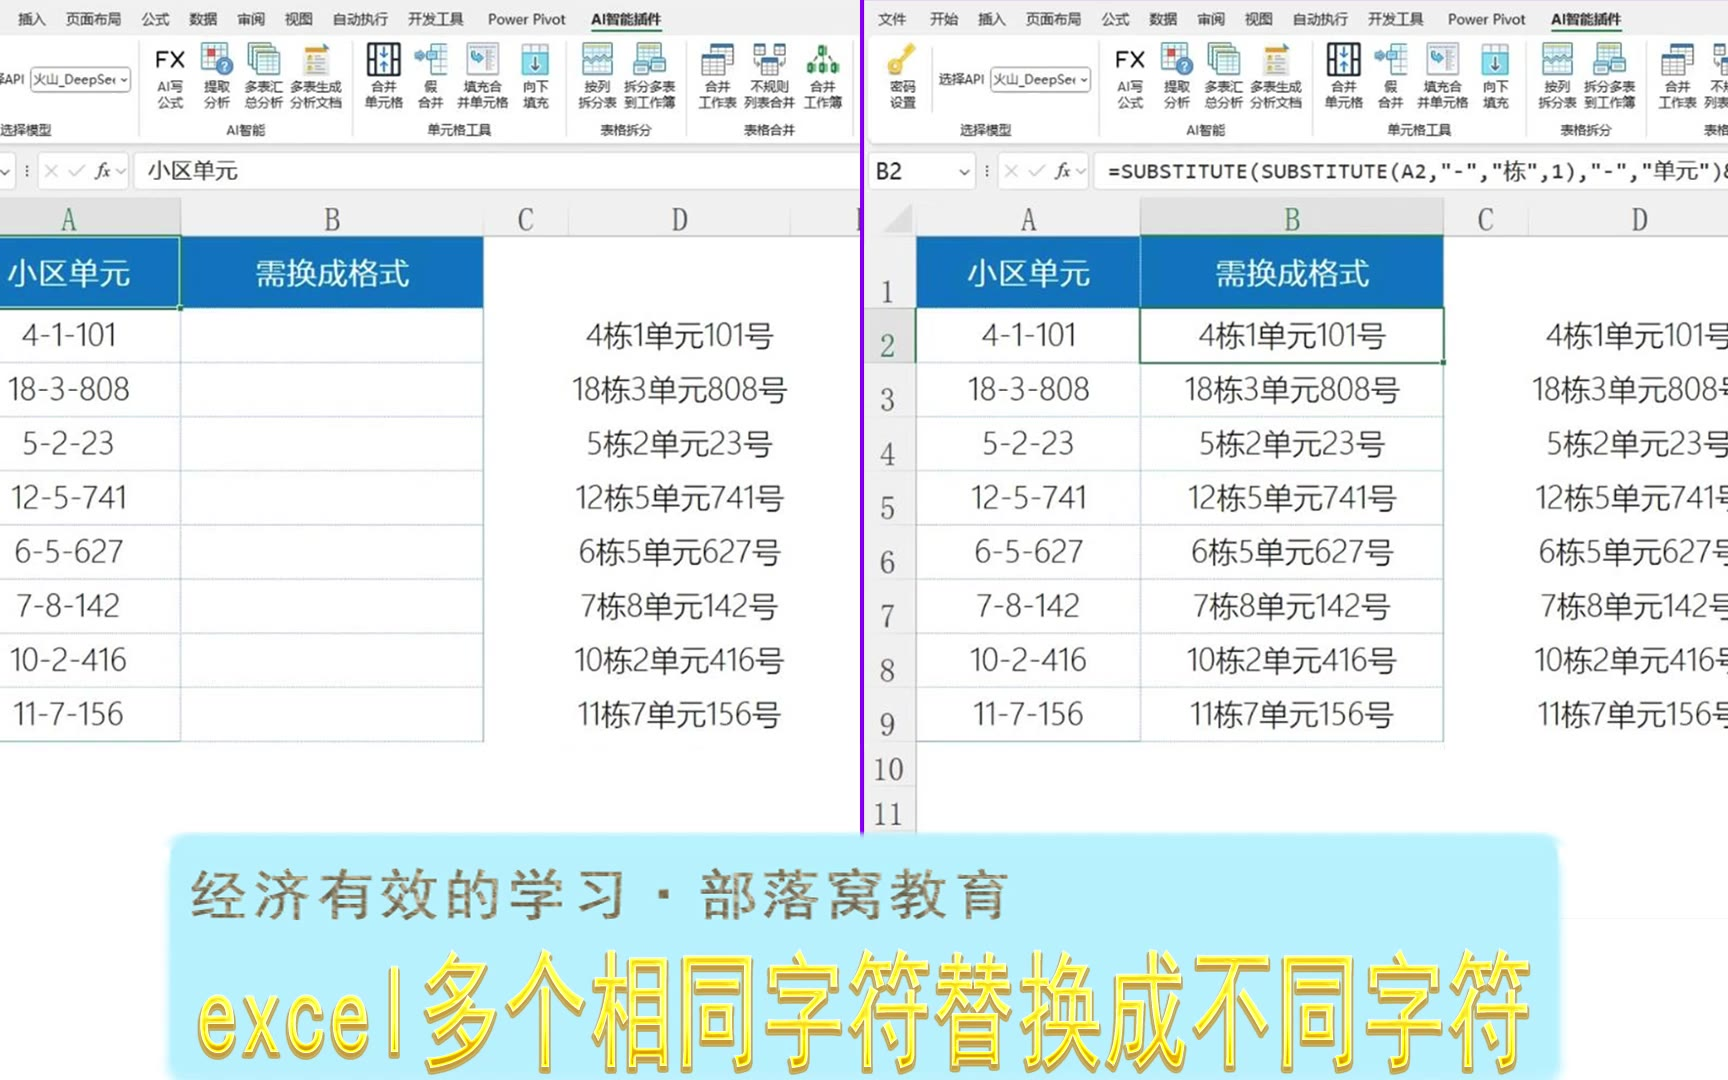Open 文件 menu in right window
1728x1080 pixels.
point(892,19)
